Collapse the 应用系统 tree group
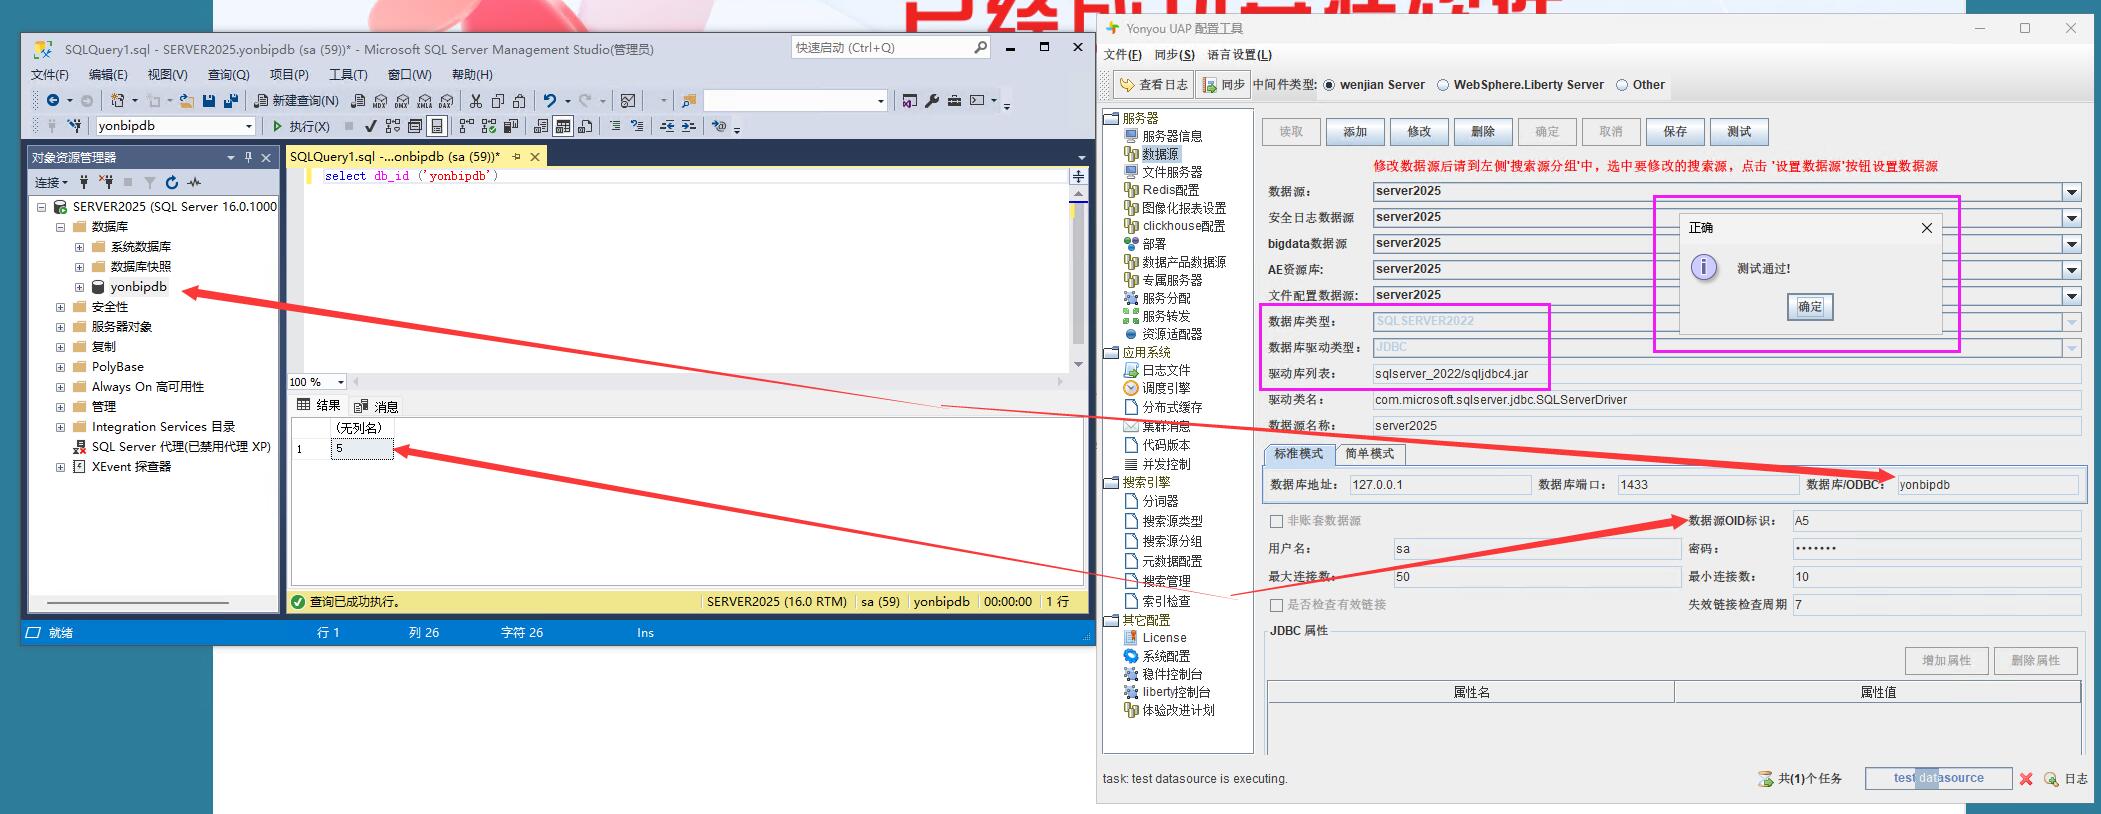Screen dimensions: 2101x814 [x=1111, y=353]
